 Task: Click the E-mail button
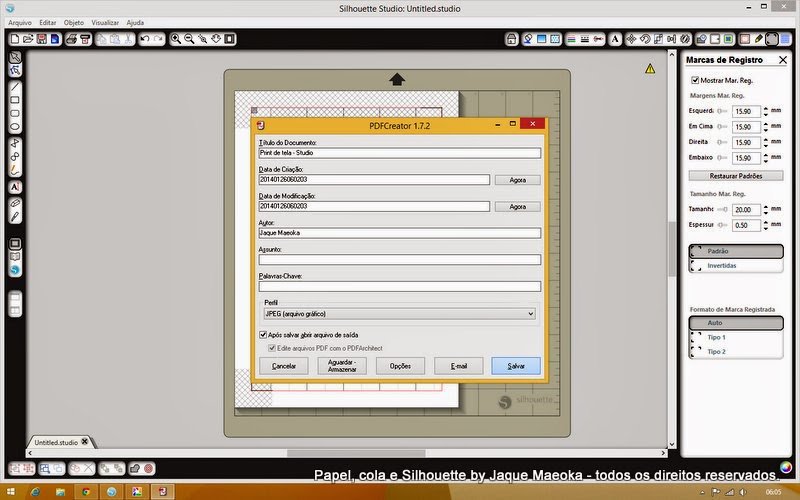[459, 366]
